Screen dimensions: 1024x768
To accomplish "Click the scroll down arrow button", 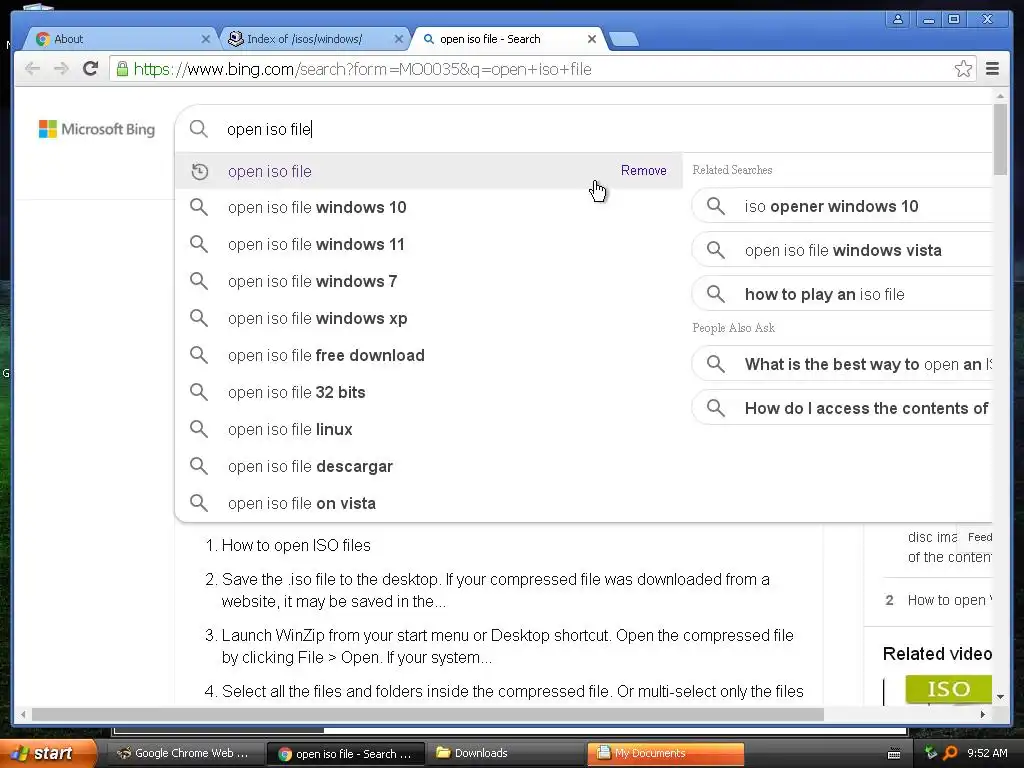I will (x=1000, y=697).
